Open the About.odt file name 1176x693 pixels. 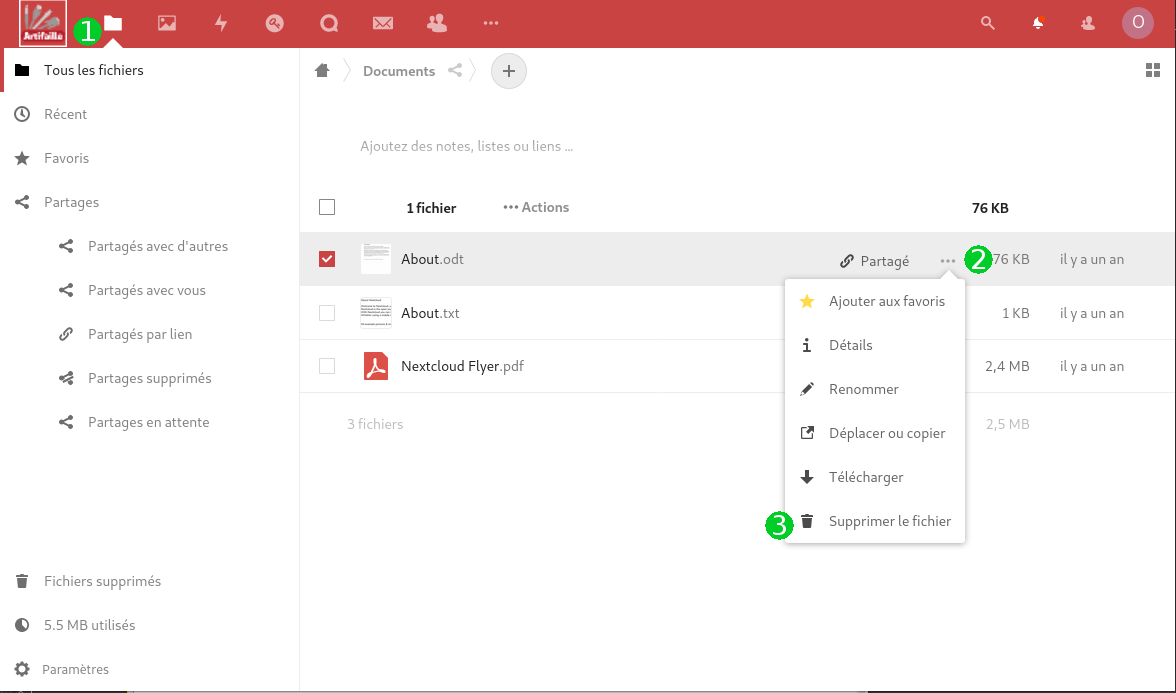(x=433, y=259)
